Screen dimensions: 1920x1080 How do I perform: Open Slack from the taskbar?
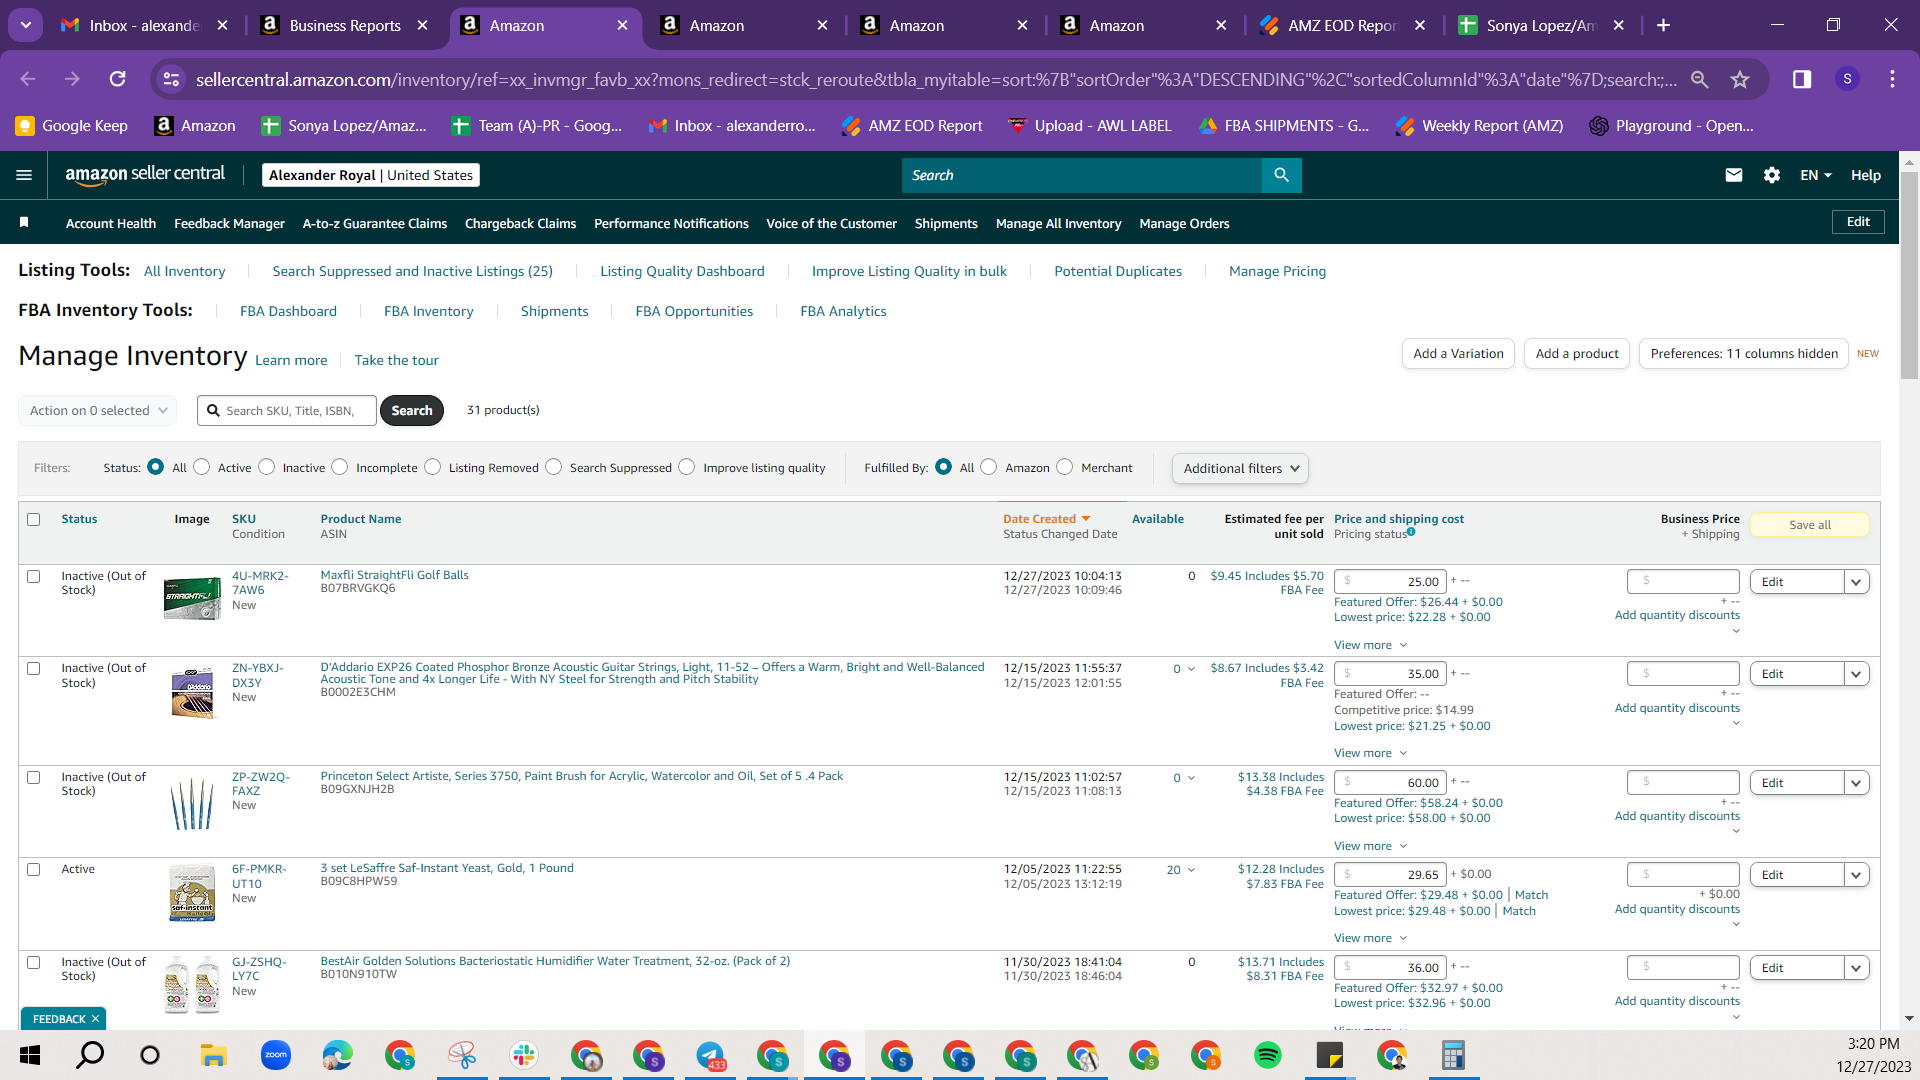click(x=523, y=1055)
